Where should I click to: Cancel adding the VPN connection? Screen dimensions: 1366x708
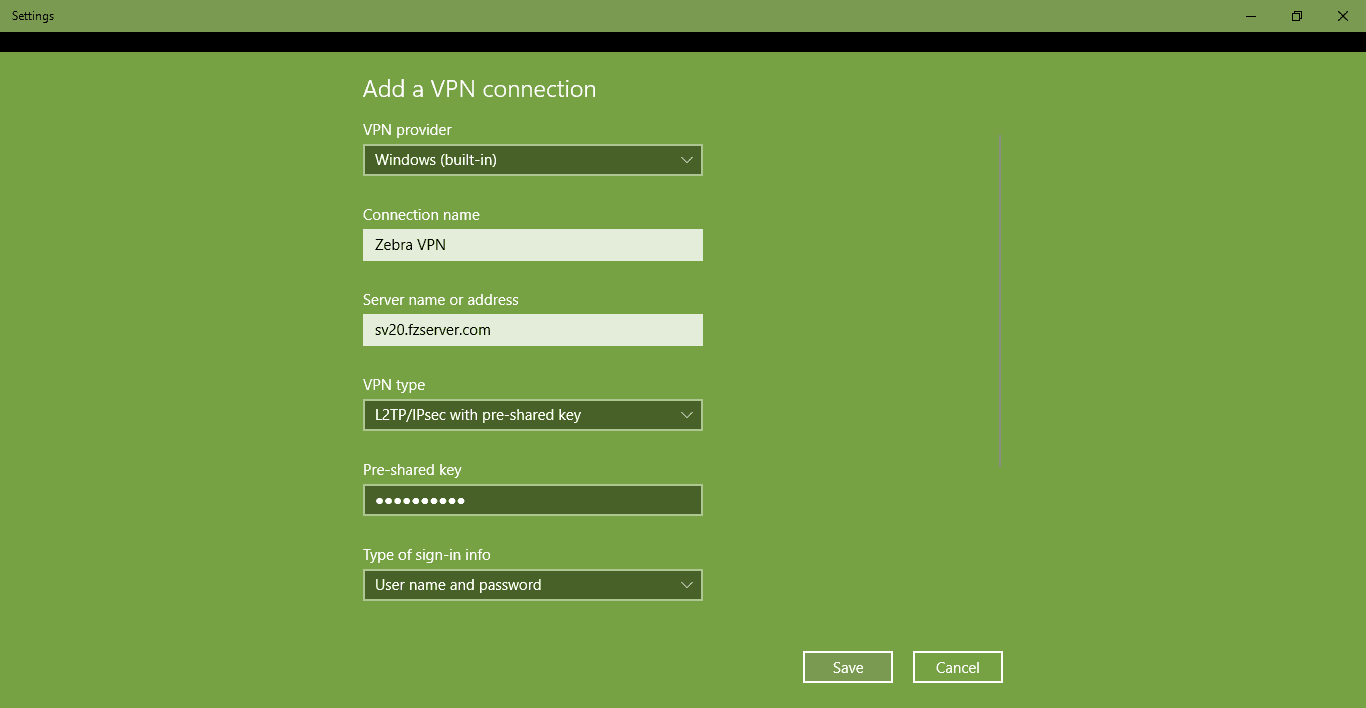point(957,668)
